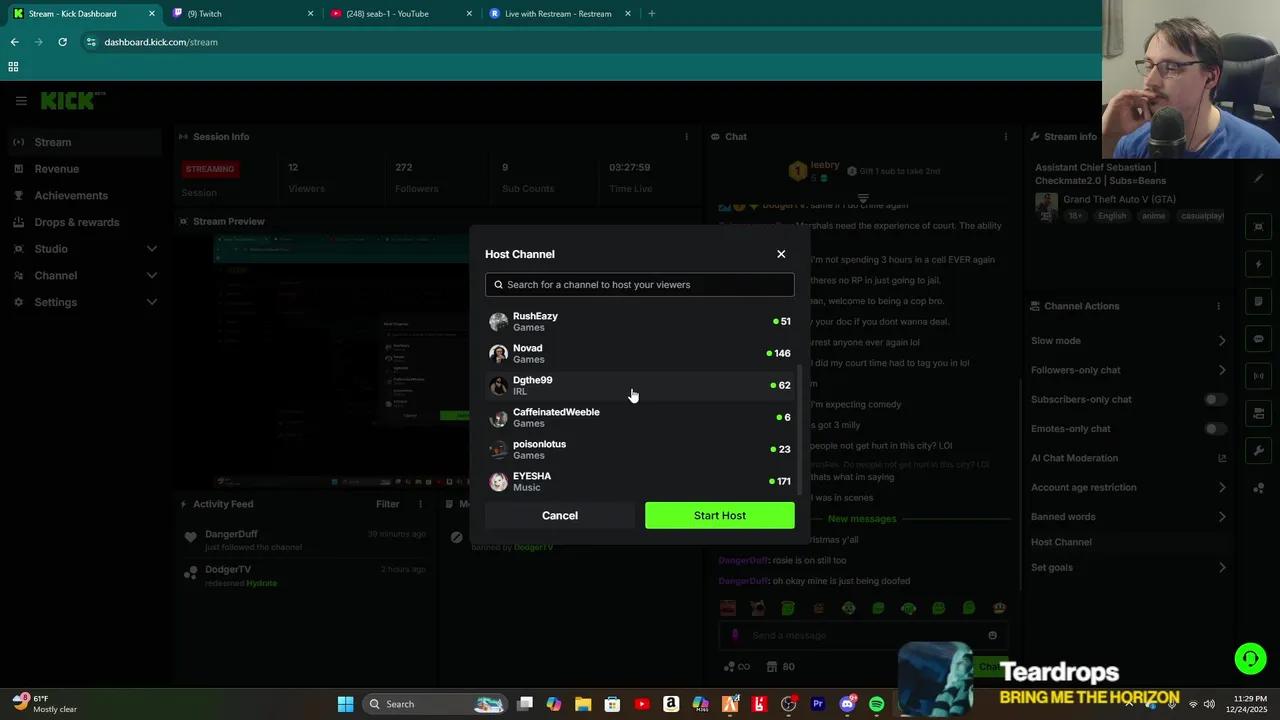Enable Emotes-only chat
Viewport: 1280px width, 720px height.
pos(1213,428)
